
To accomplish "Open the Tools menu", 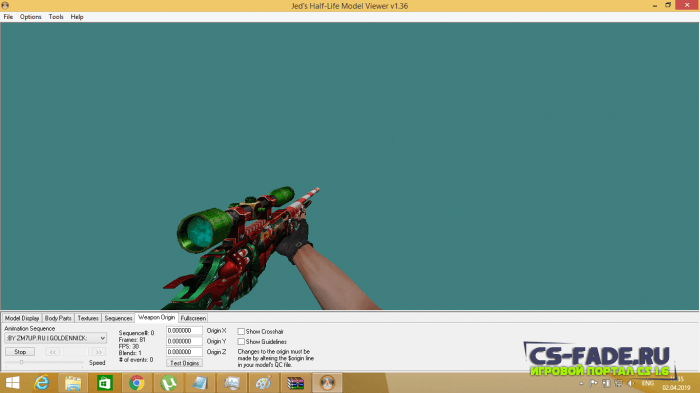I will [x=56, y=17].
